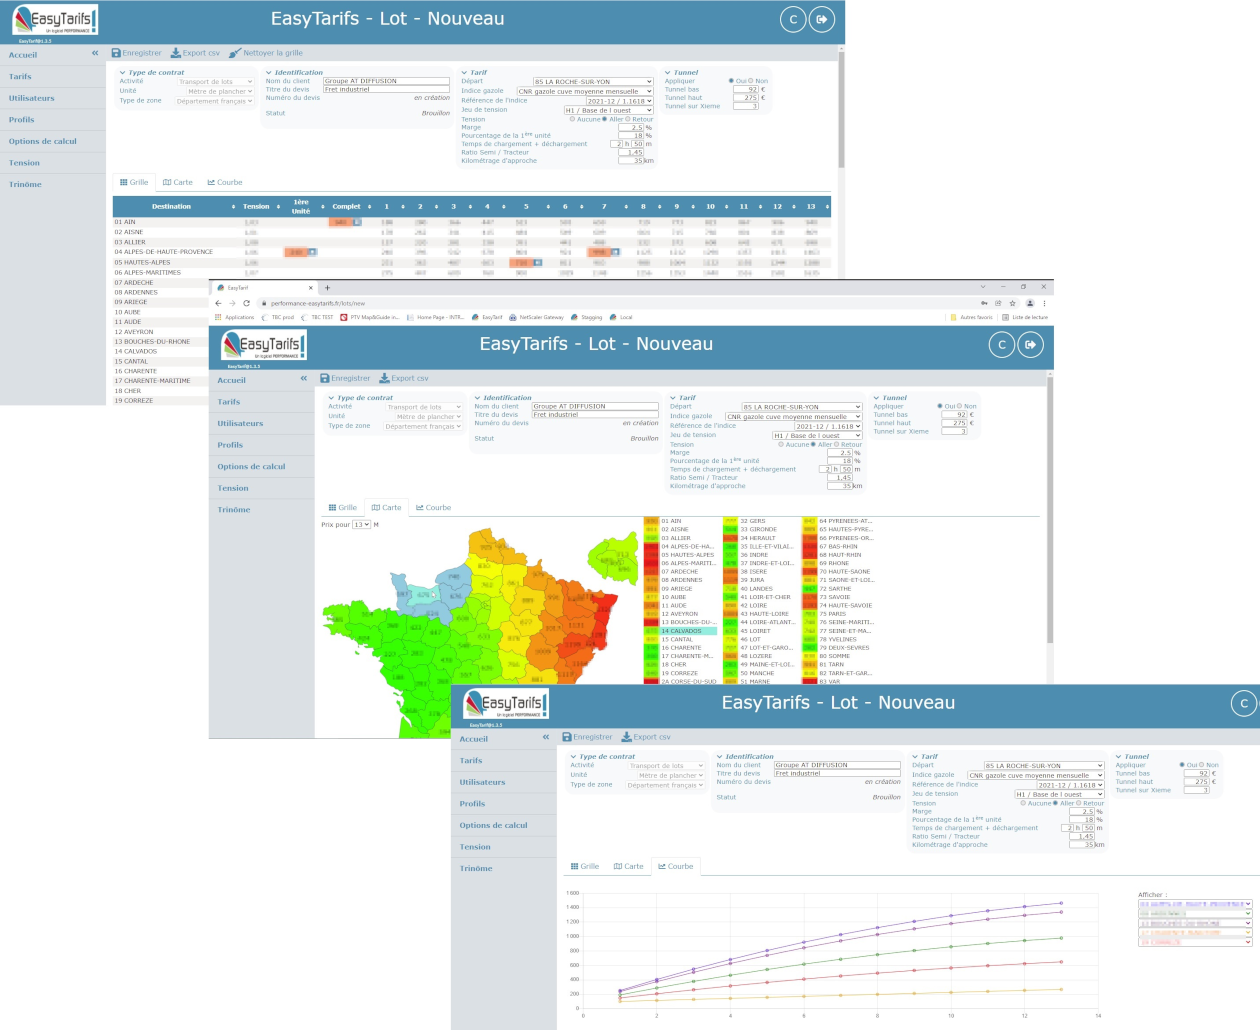Select Tunnel 'Oui' radio in the browser Carte window
1260x1030 pixels.
point(940,406)
